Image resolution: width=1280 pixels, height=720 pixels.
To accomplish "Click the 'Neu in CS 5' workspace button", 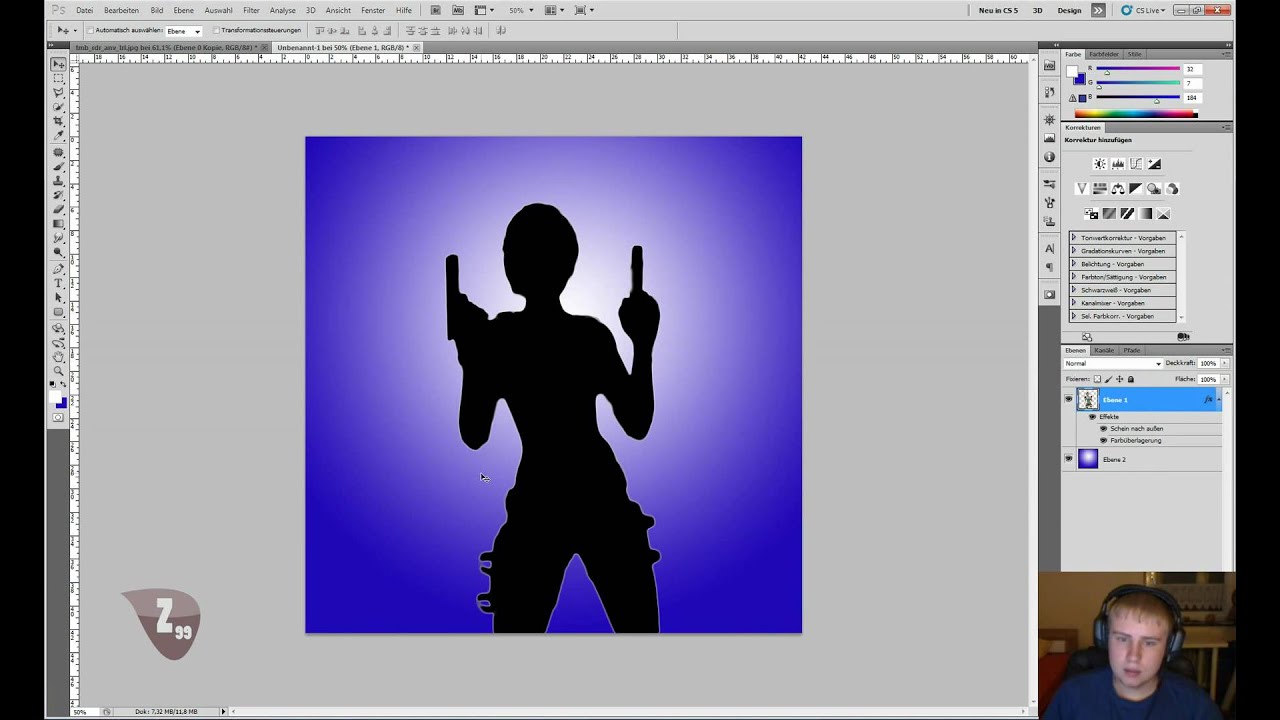I will click(998, 10).
